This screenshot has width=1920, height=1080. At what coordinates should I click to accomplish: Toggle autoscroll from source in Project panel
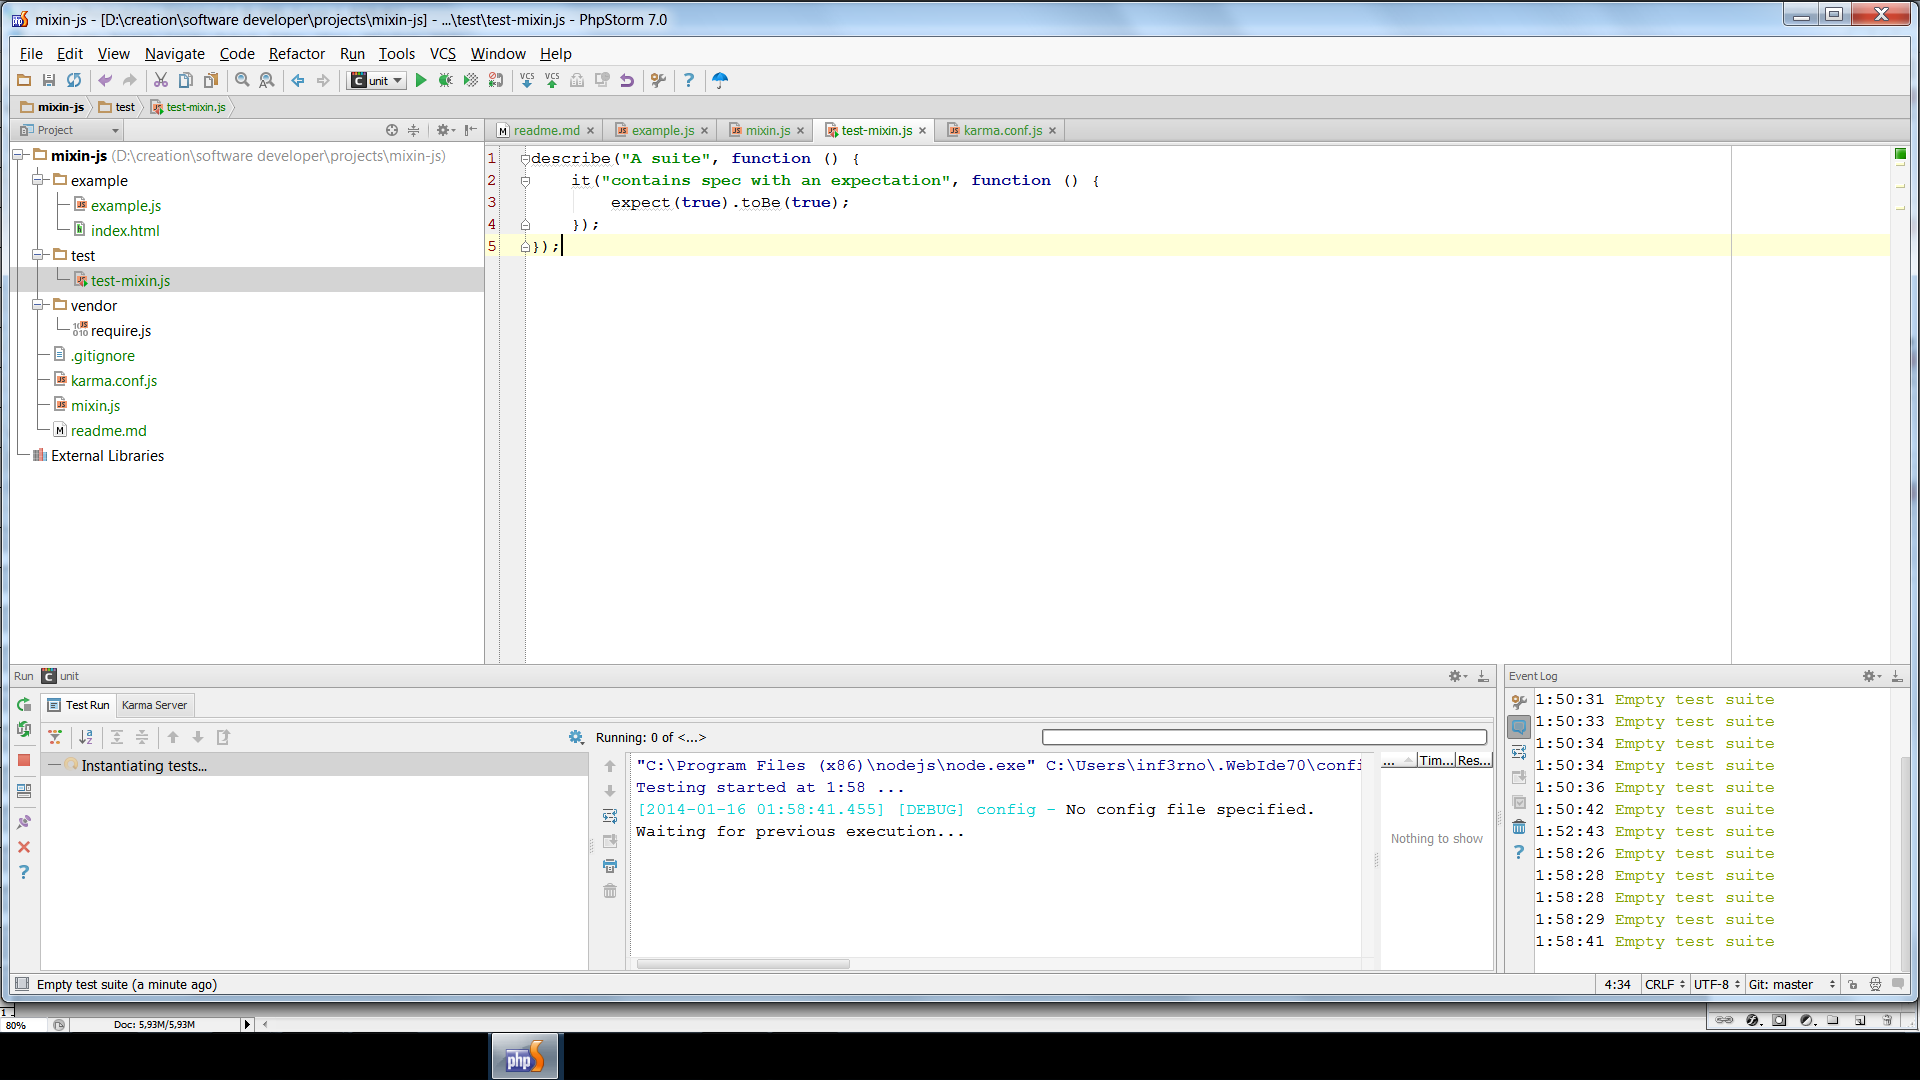pos(392,130)
